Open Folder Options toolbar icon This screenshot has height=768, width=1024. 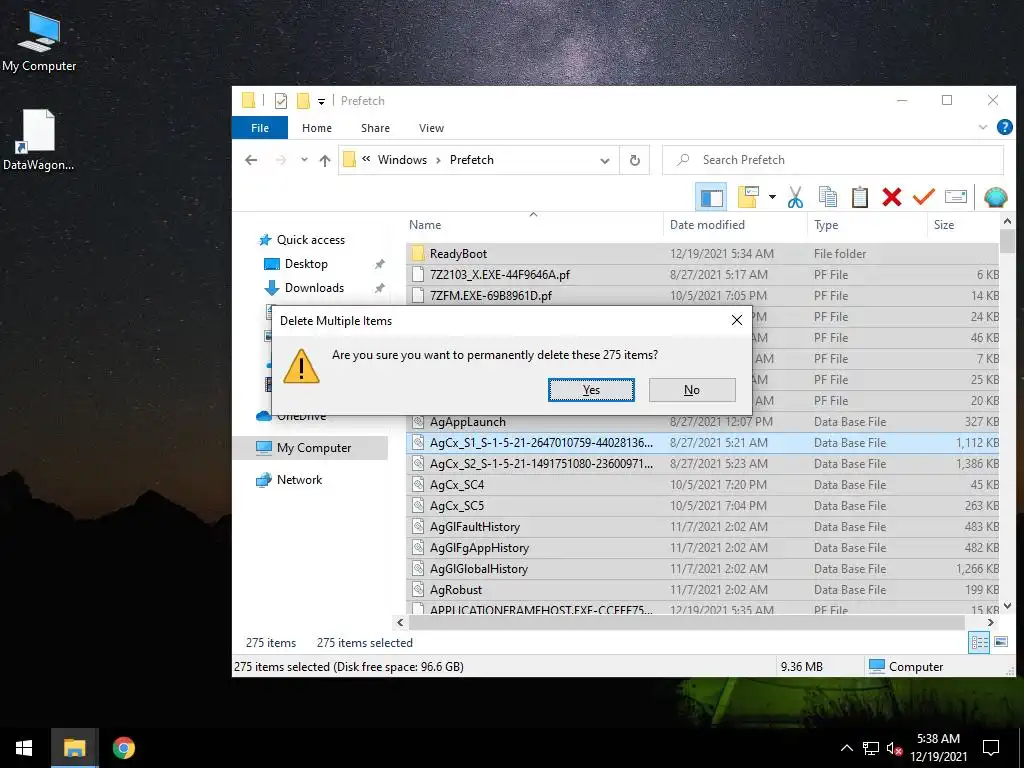748,197
